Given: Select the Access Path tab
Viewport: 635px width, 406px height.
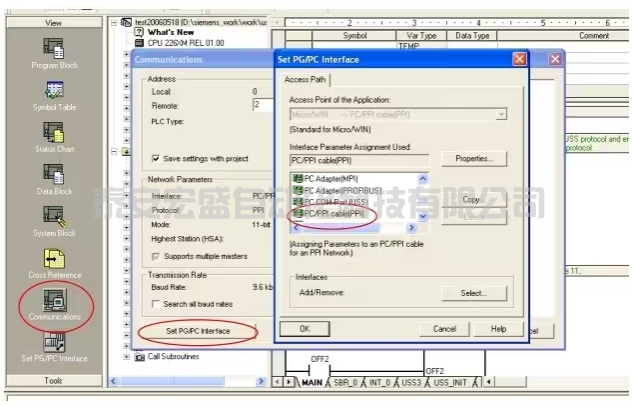Looking at the screenshot, I should click(x=305, y=79).
